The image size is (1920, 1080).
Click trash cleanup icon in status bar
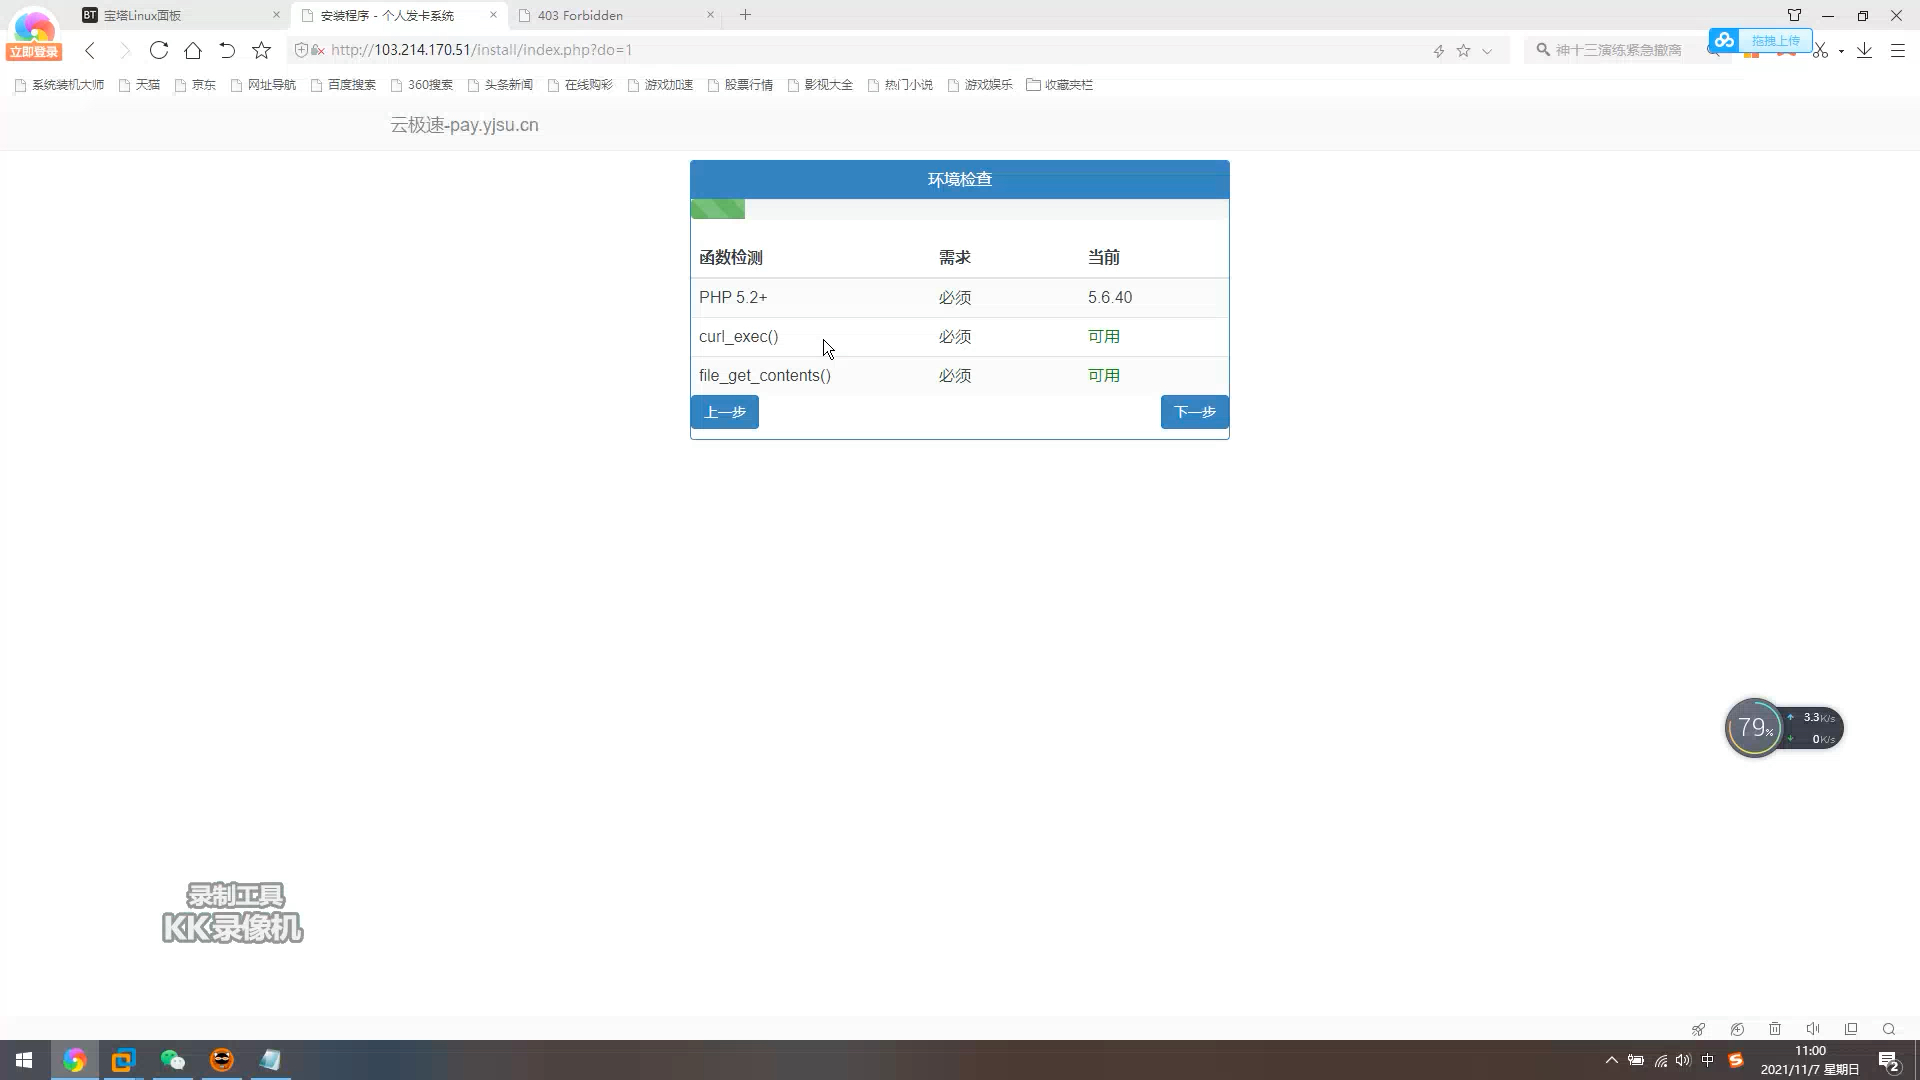[1775, 1029]
